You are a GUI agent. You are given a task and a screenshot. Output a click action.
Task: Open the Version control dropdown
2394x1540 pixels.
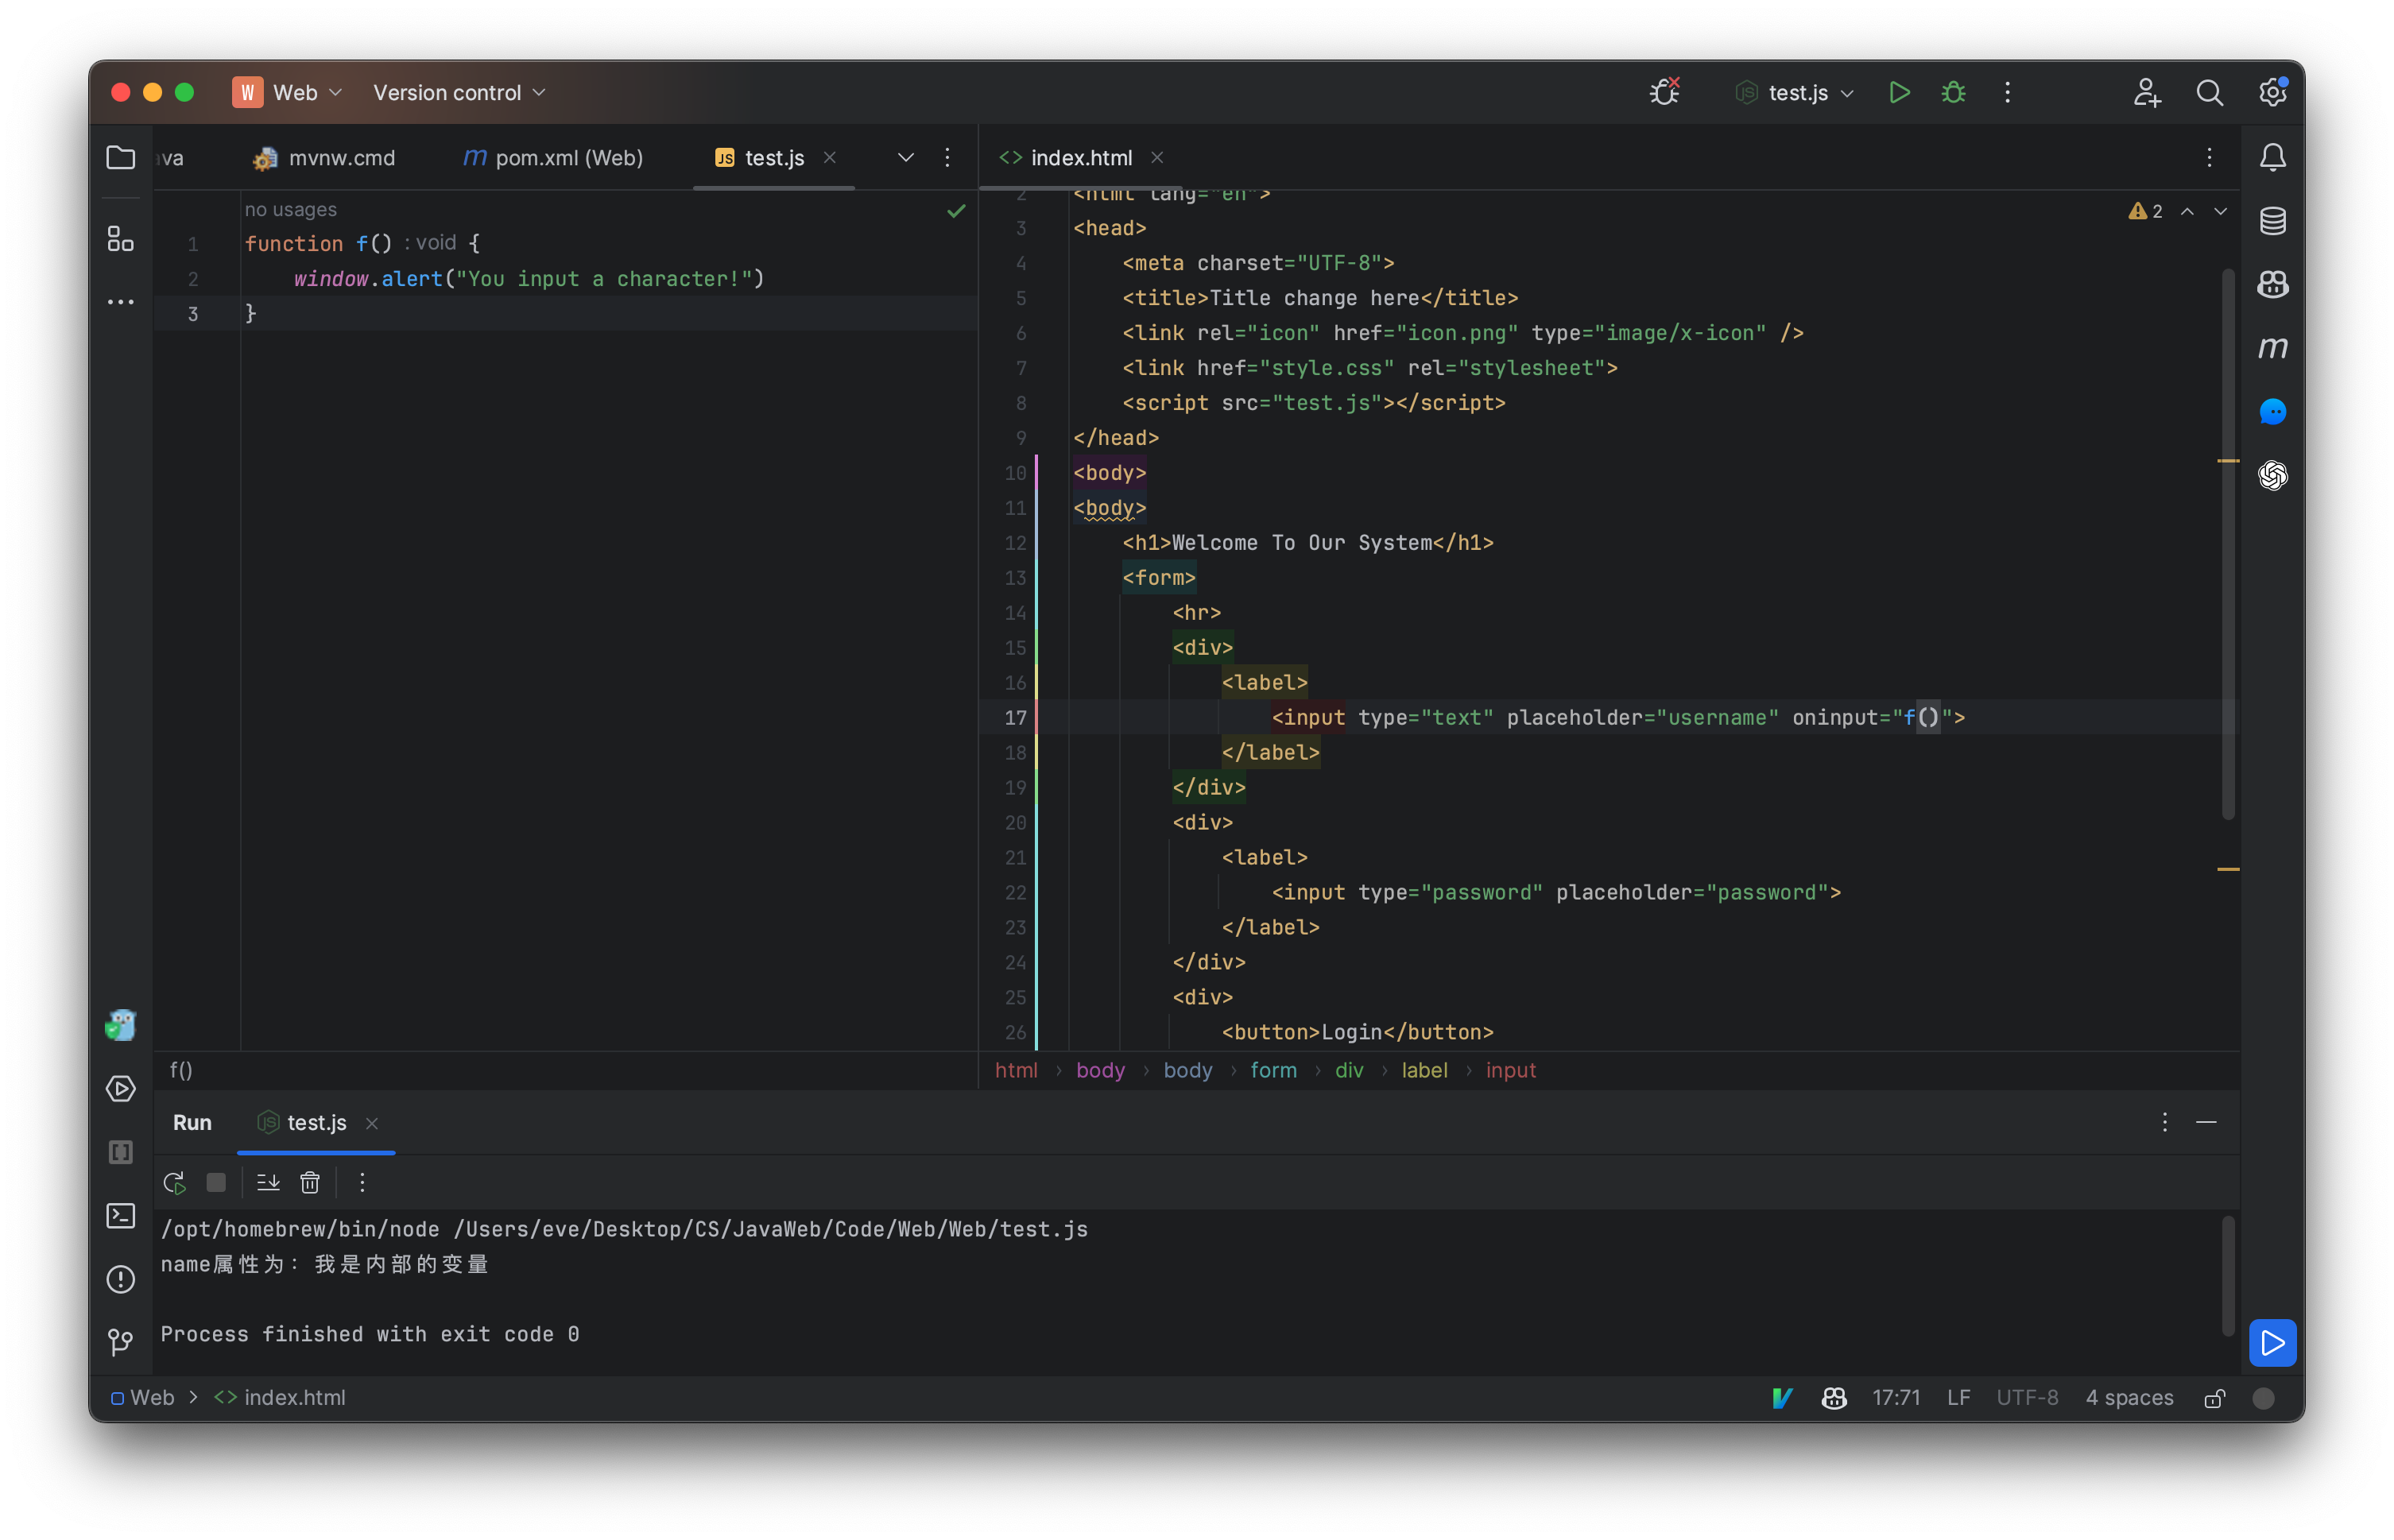tap(460, 93)
